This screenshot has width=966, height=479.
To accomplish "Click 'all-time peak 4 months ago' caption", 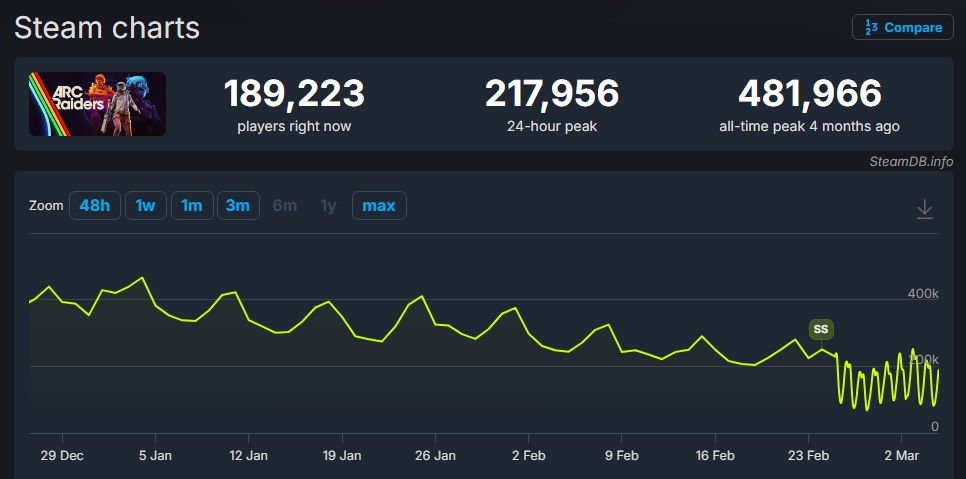I will 810,127.
